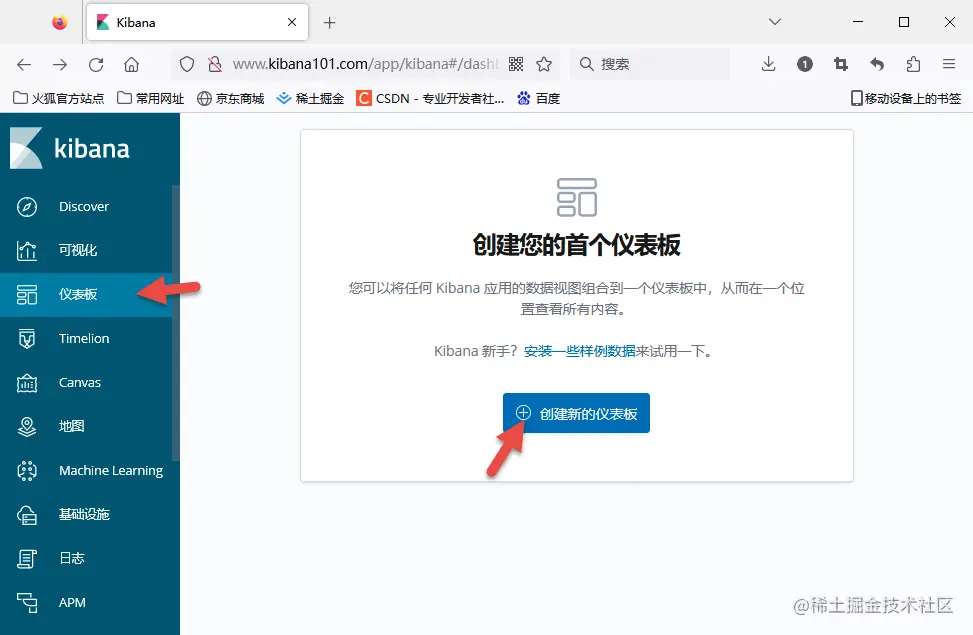Select the Canvas menu label
This screenshot has width=973, height=635.
point(80,383)
